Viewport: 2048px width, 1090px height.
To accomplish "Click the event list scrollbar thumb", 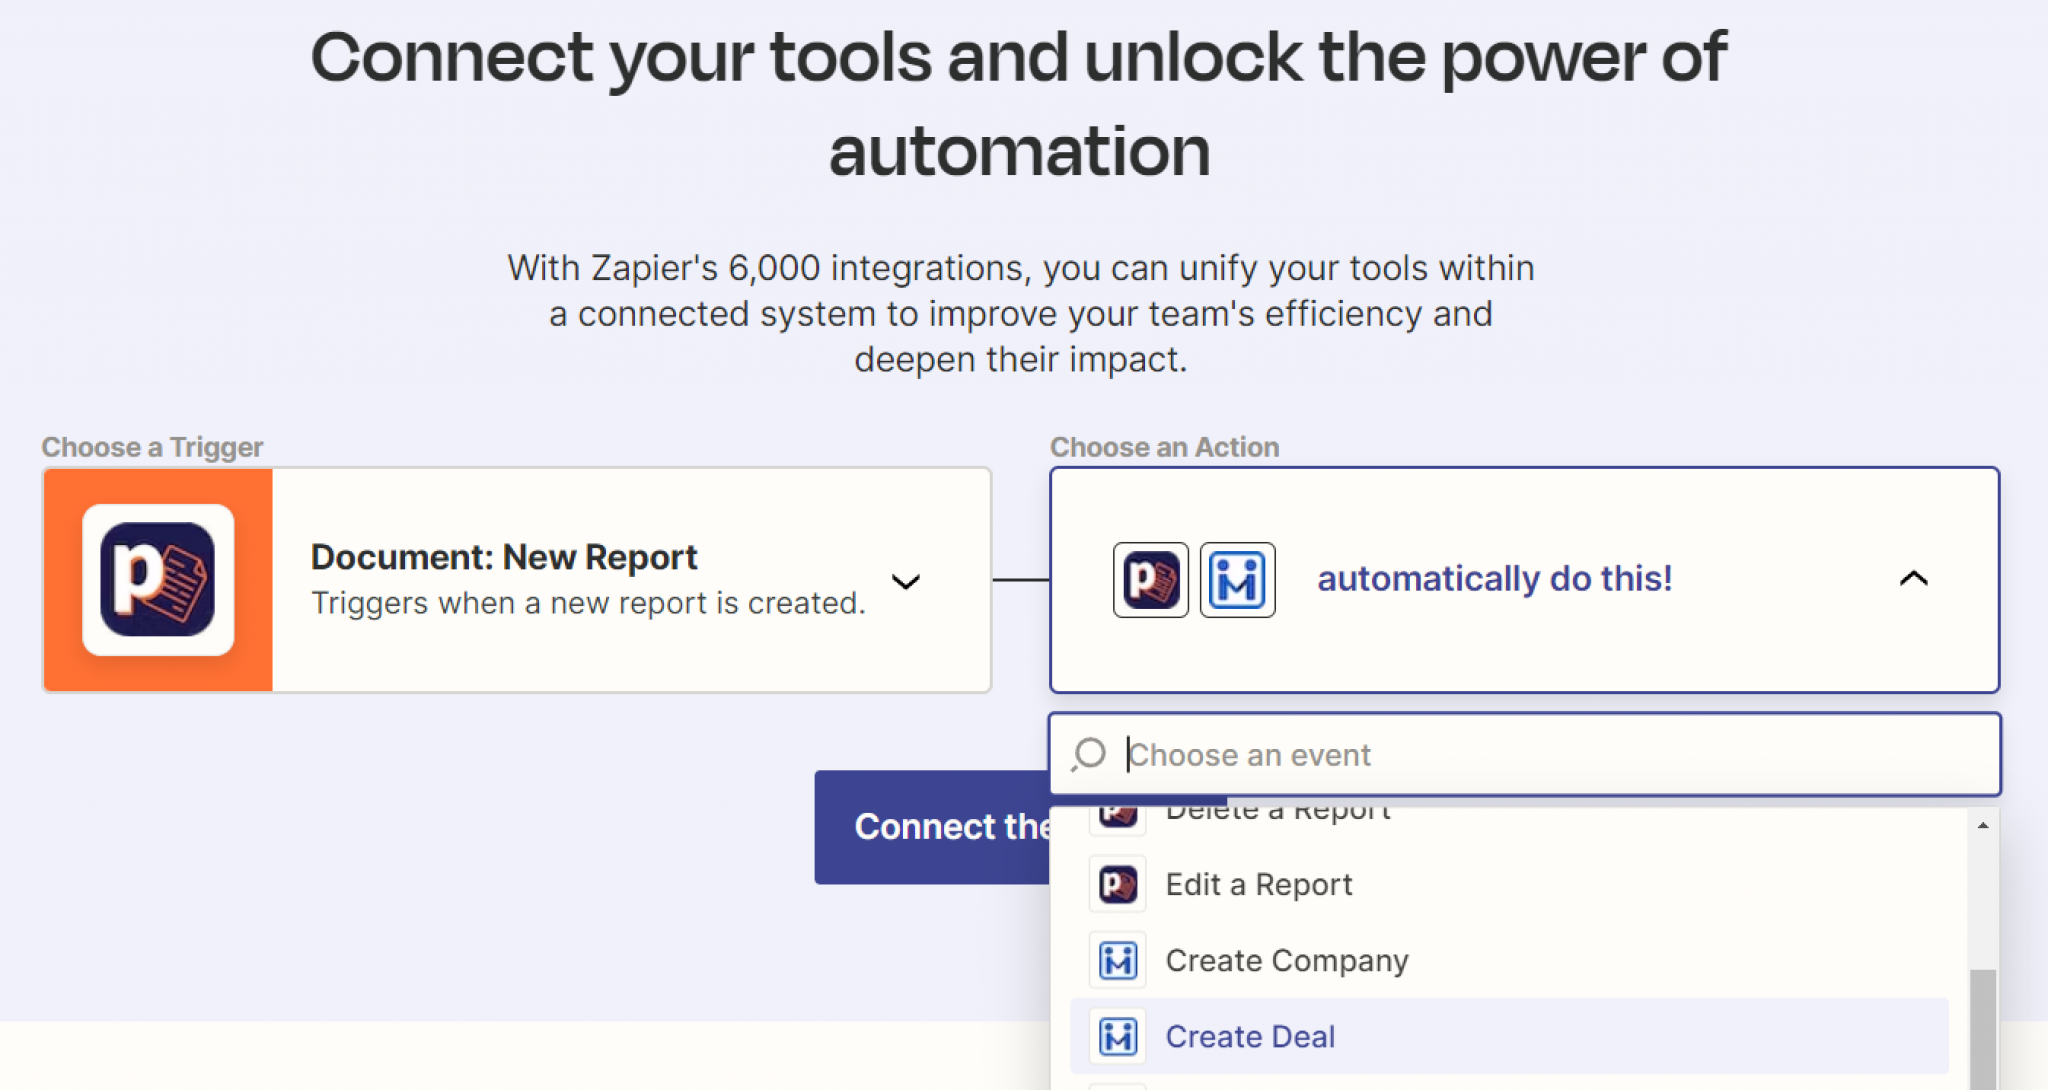I will click(1982, 1028).
